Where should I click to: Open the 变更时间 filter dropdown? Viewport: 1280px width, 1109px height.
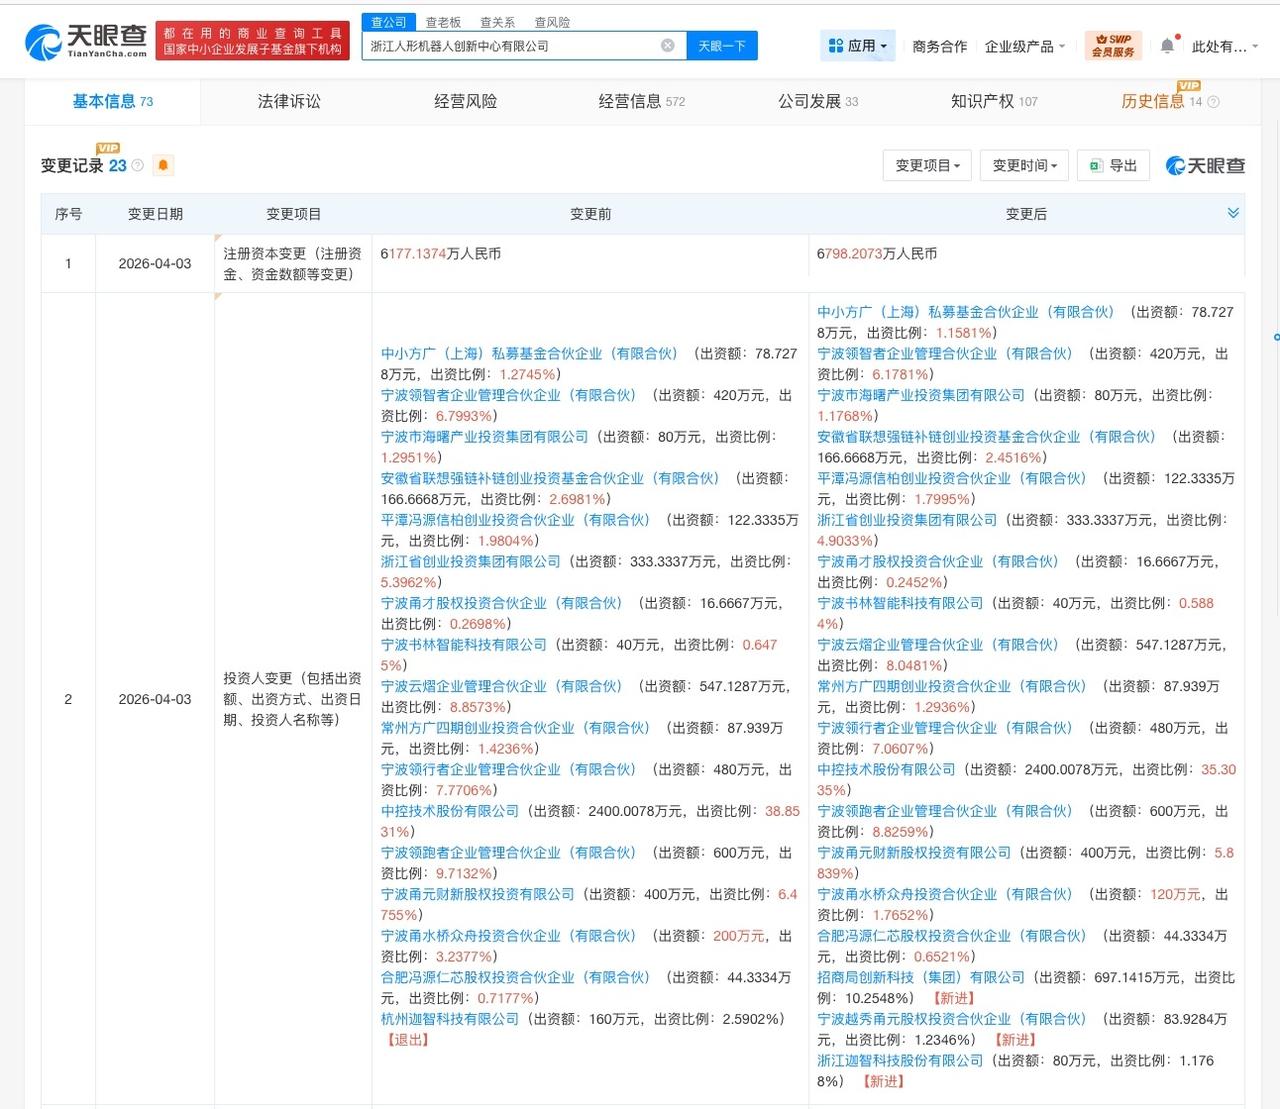point(1025,166)
